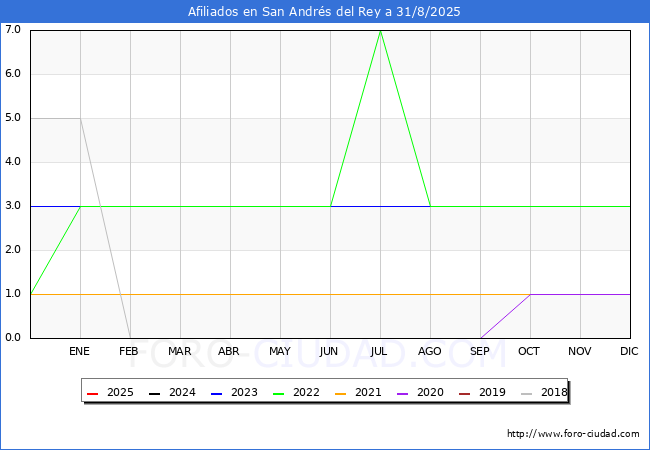Click the purple line point at OCT

(530, 294)
